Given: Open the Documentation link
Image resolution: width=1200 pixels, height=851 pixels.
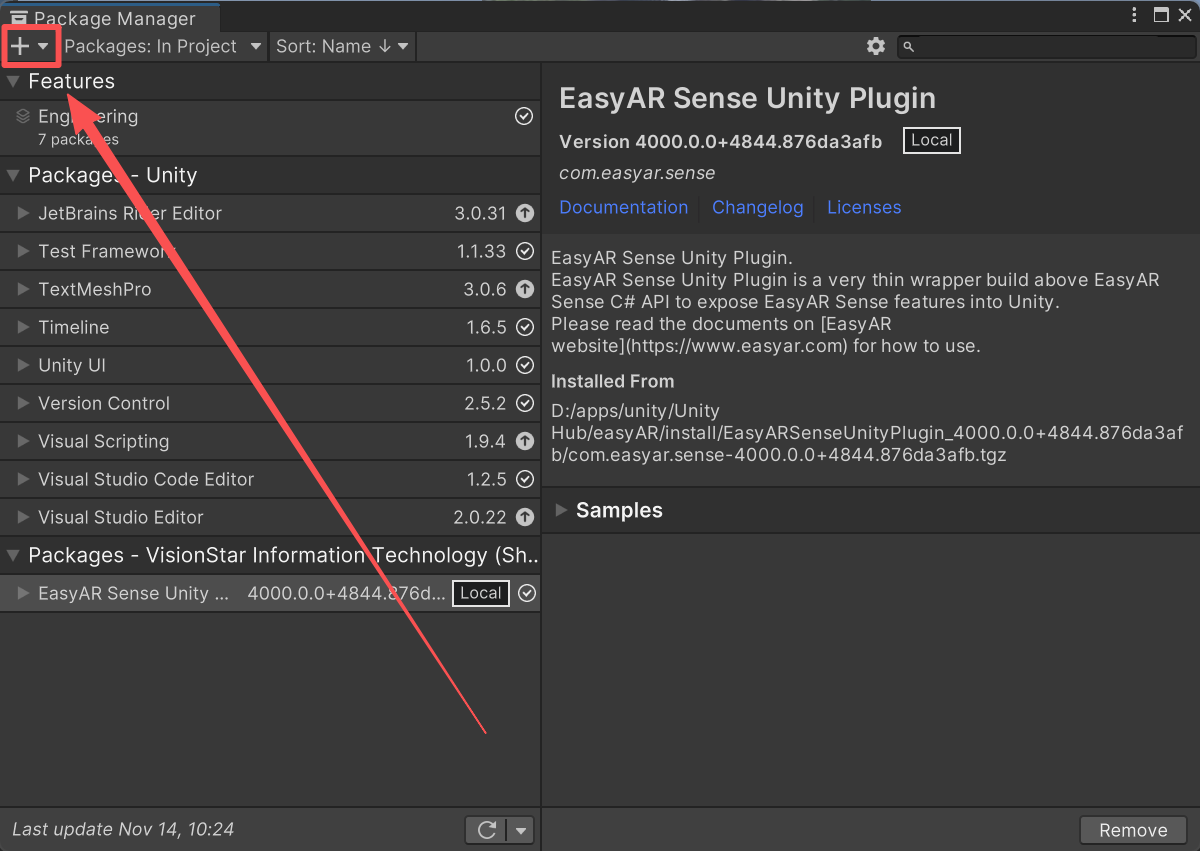Looking at the screenshot, I should click(x=624, y=207).
